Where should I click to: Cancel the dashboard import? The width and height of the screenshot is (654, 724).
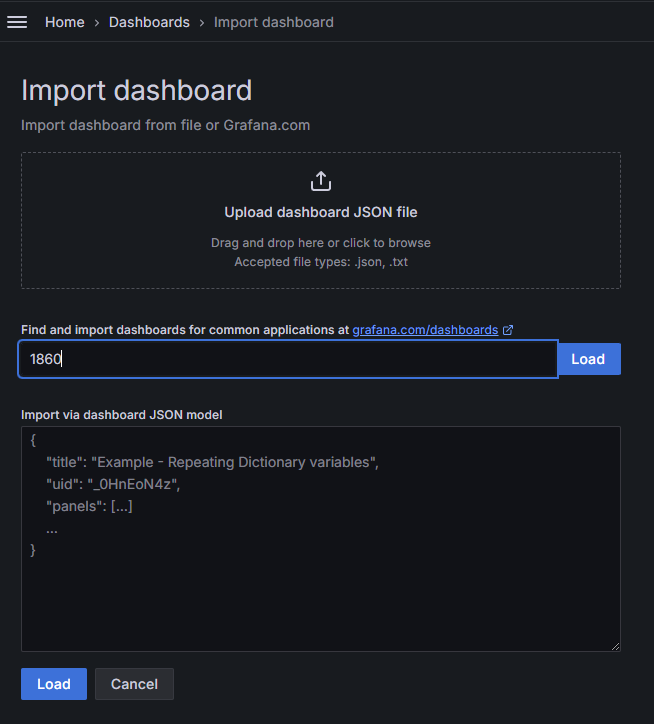pyautogui.click(x=134, y=684)
